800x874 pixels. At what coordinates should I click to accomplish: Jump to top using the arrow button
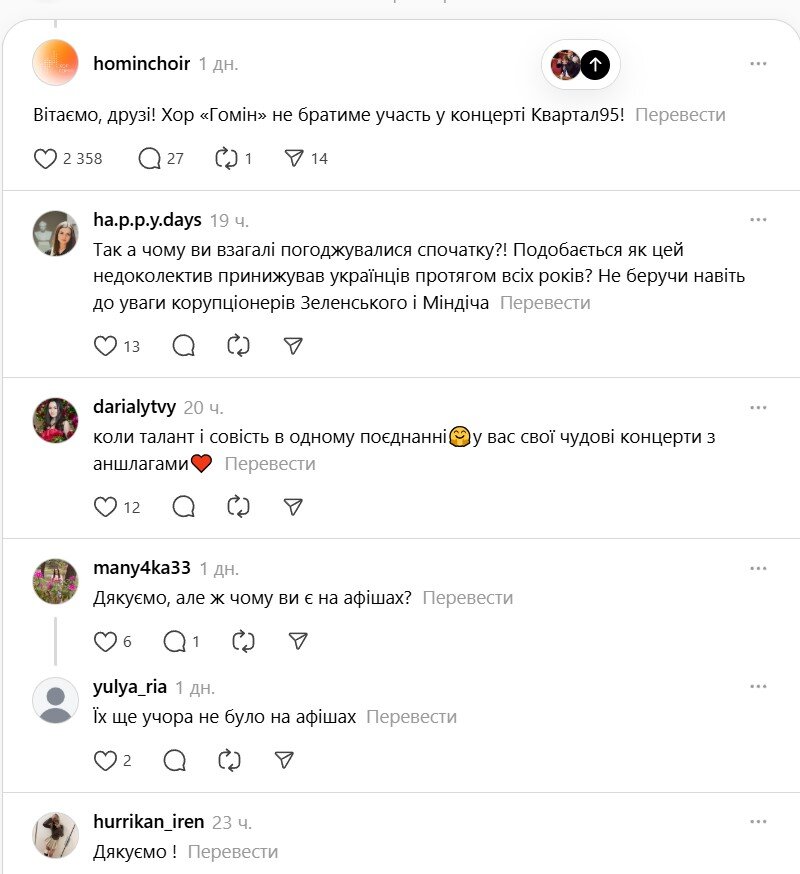[x=595, y=65]
